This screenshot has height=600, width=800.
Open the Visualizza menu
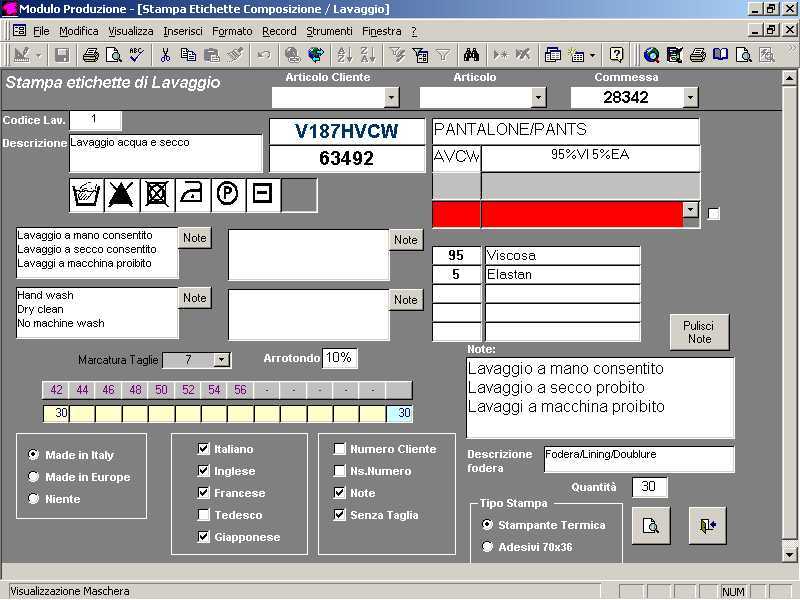click(131, 31)
